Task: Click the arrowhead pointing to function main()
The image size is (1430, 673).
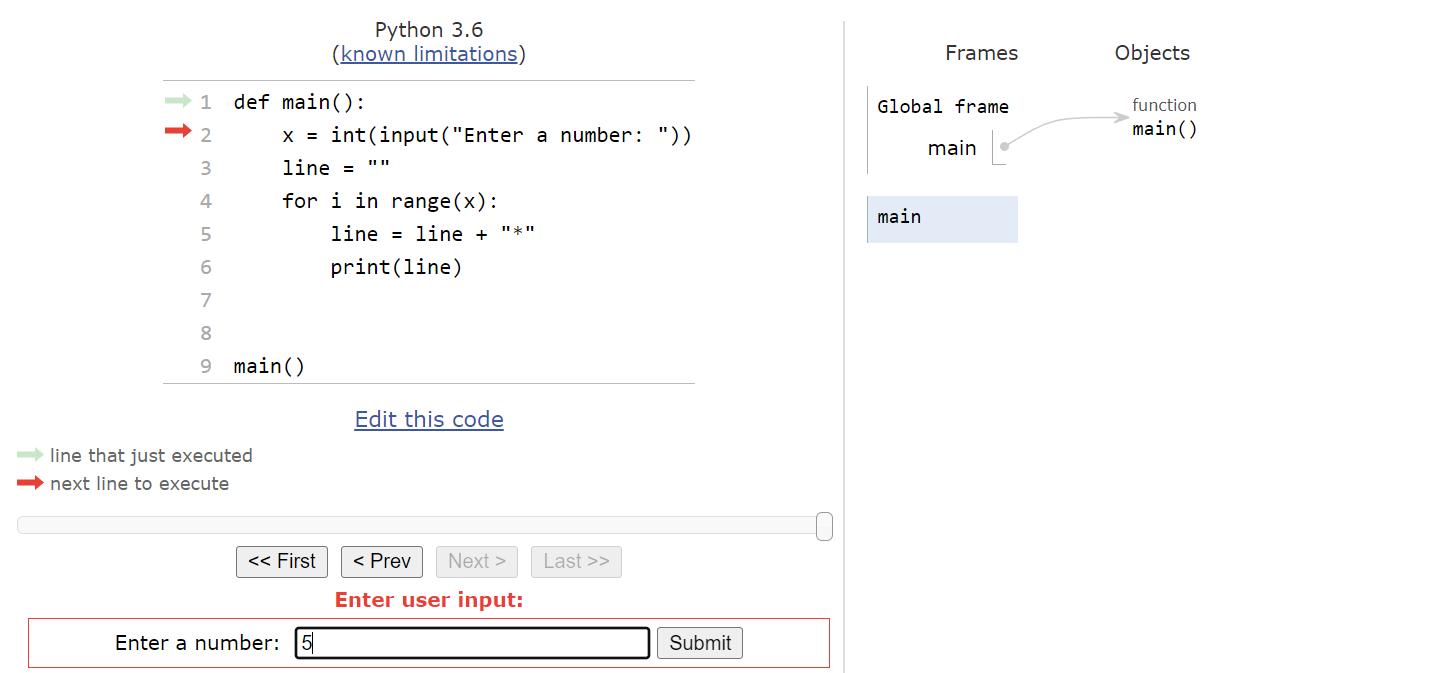Action: pos(1123,118)
